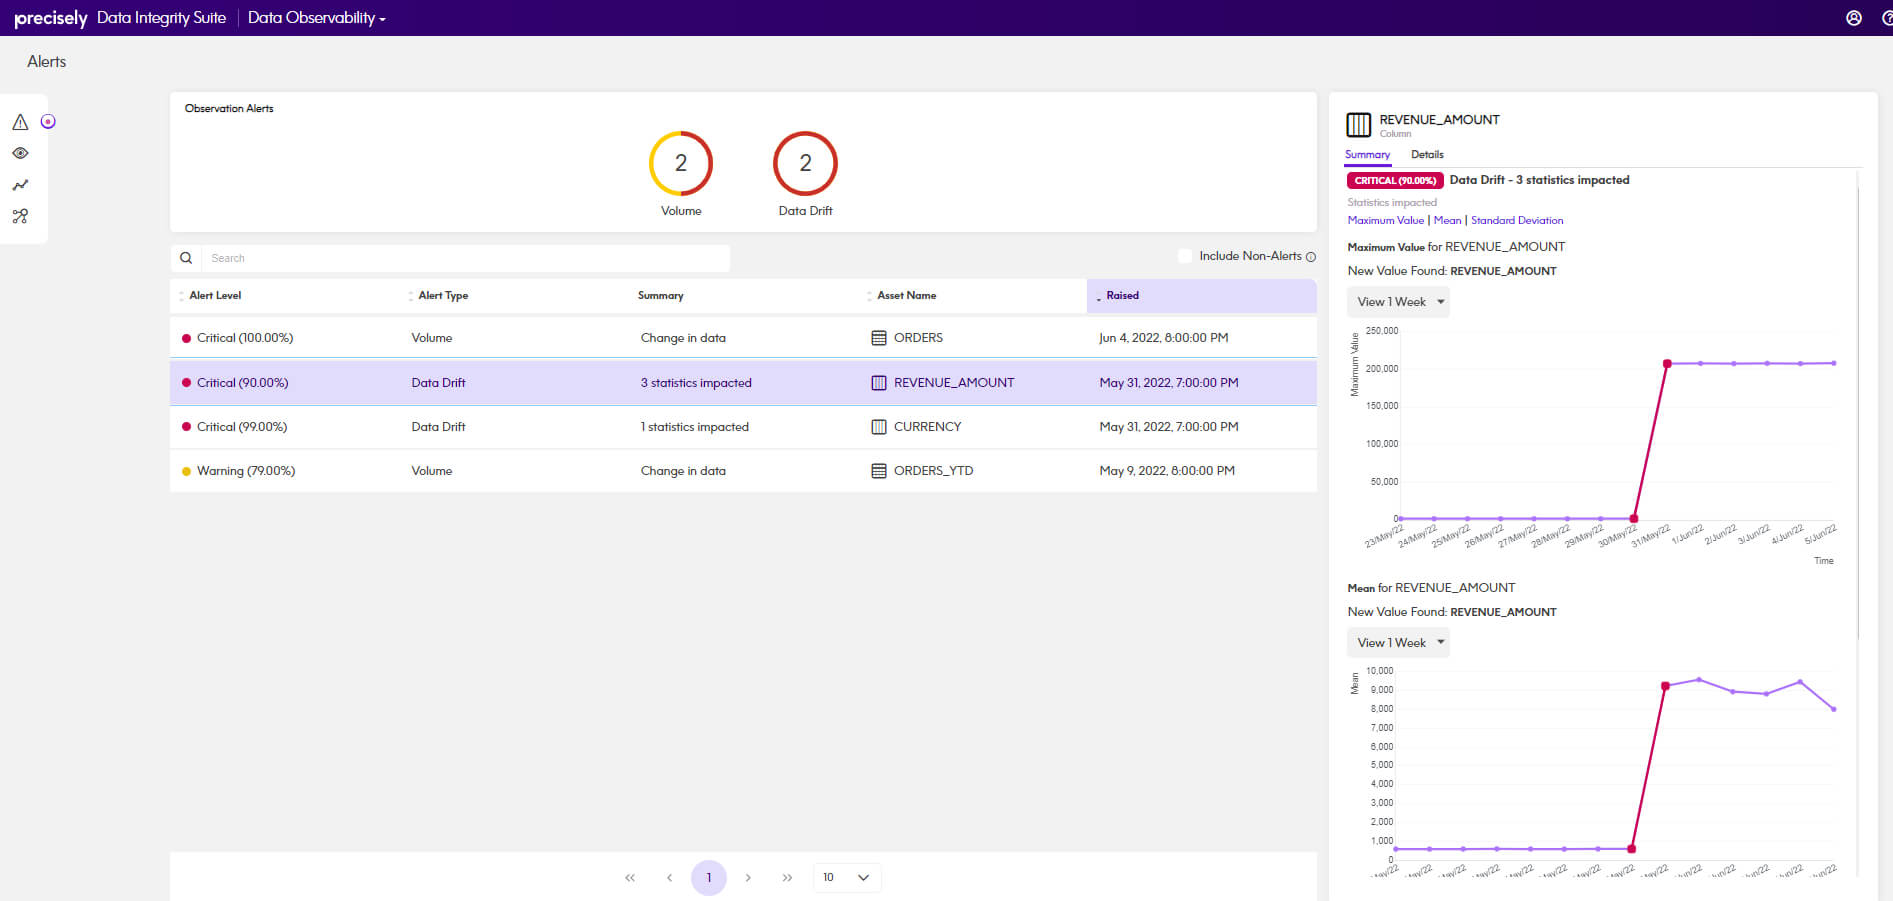Click the ORDERS_YTD table icon
Image resolution: width=1893 pixels, height=901 pixels.
click(879, 471)
